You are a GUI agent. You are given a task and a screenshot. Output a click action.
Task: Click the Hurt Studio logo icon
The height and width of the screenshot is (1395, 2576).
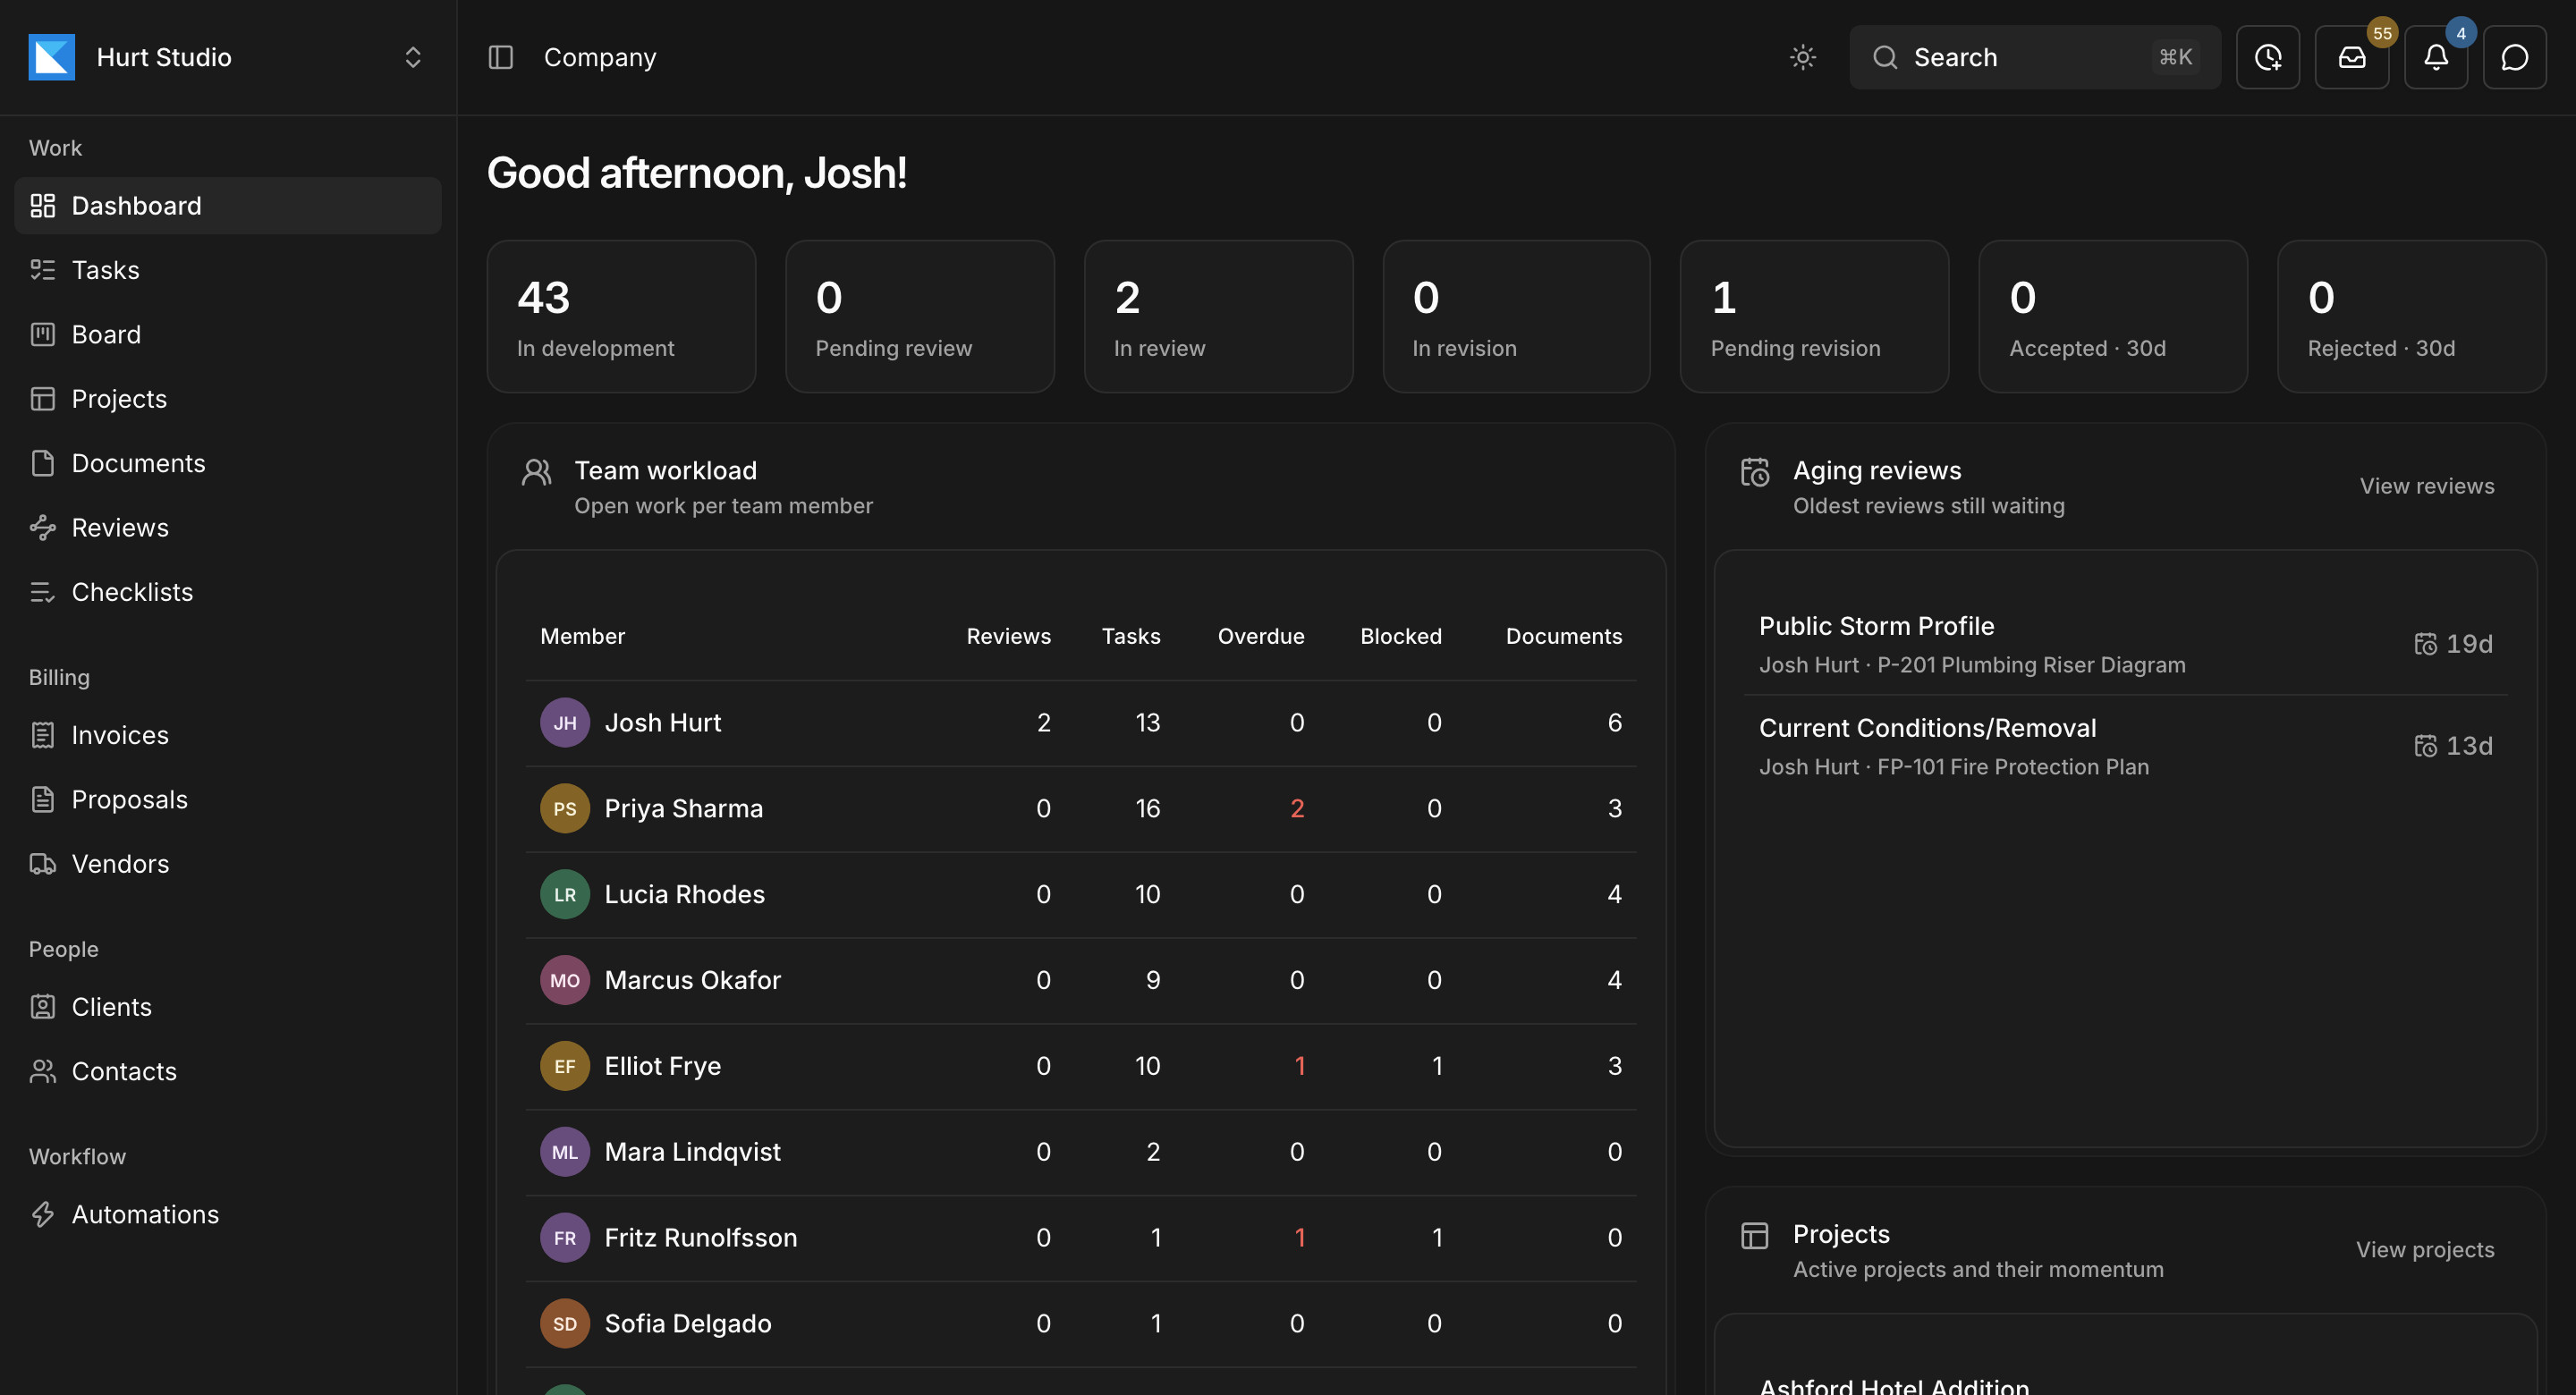52,57
